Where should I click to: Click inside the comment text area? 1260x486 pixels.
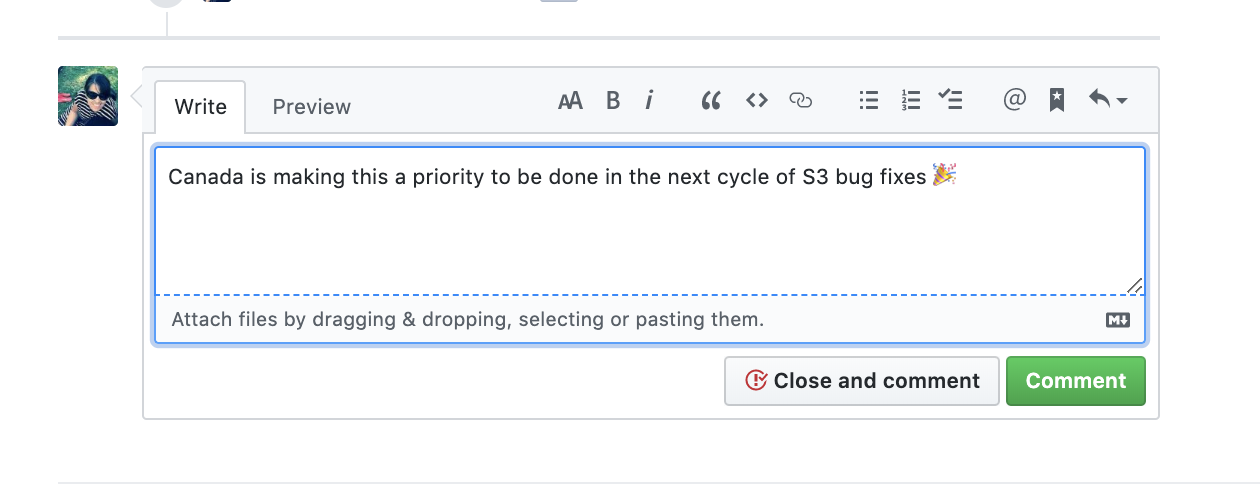(650, 221)
